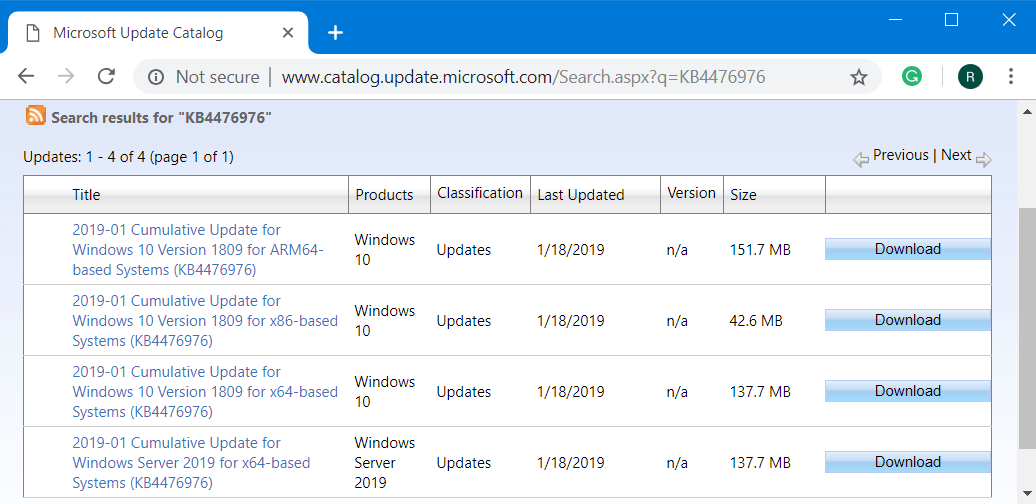Open a new tab with plus
Screen dimensions: 1036x504
tap(336, 32)
